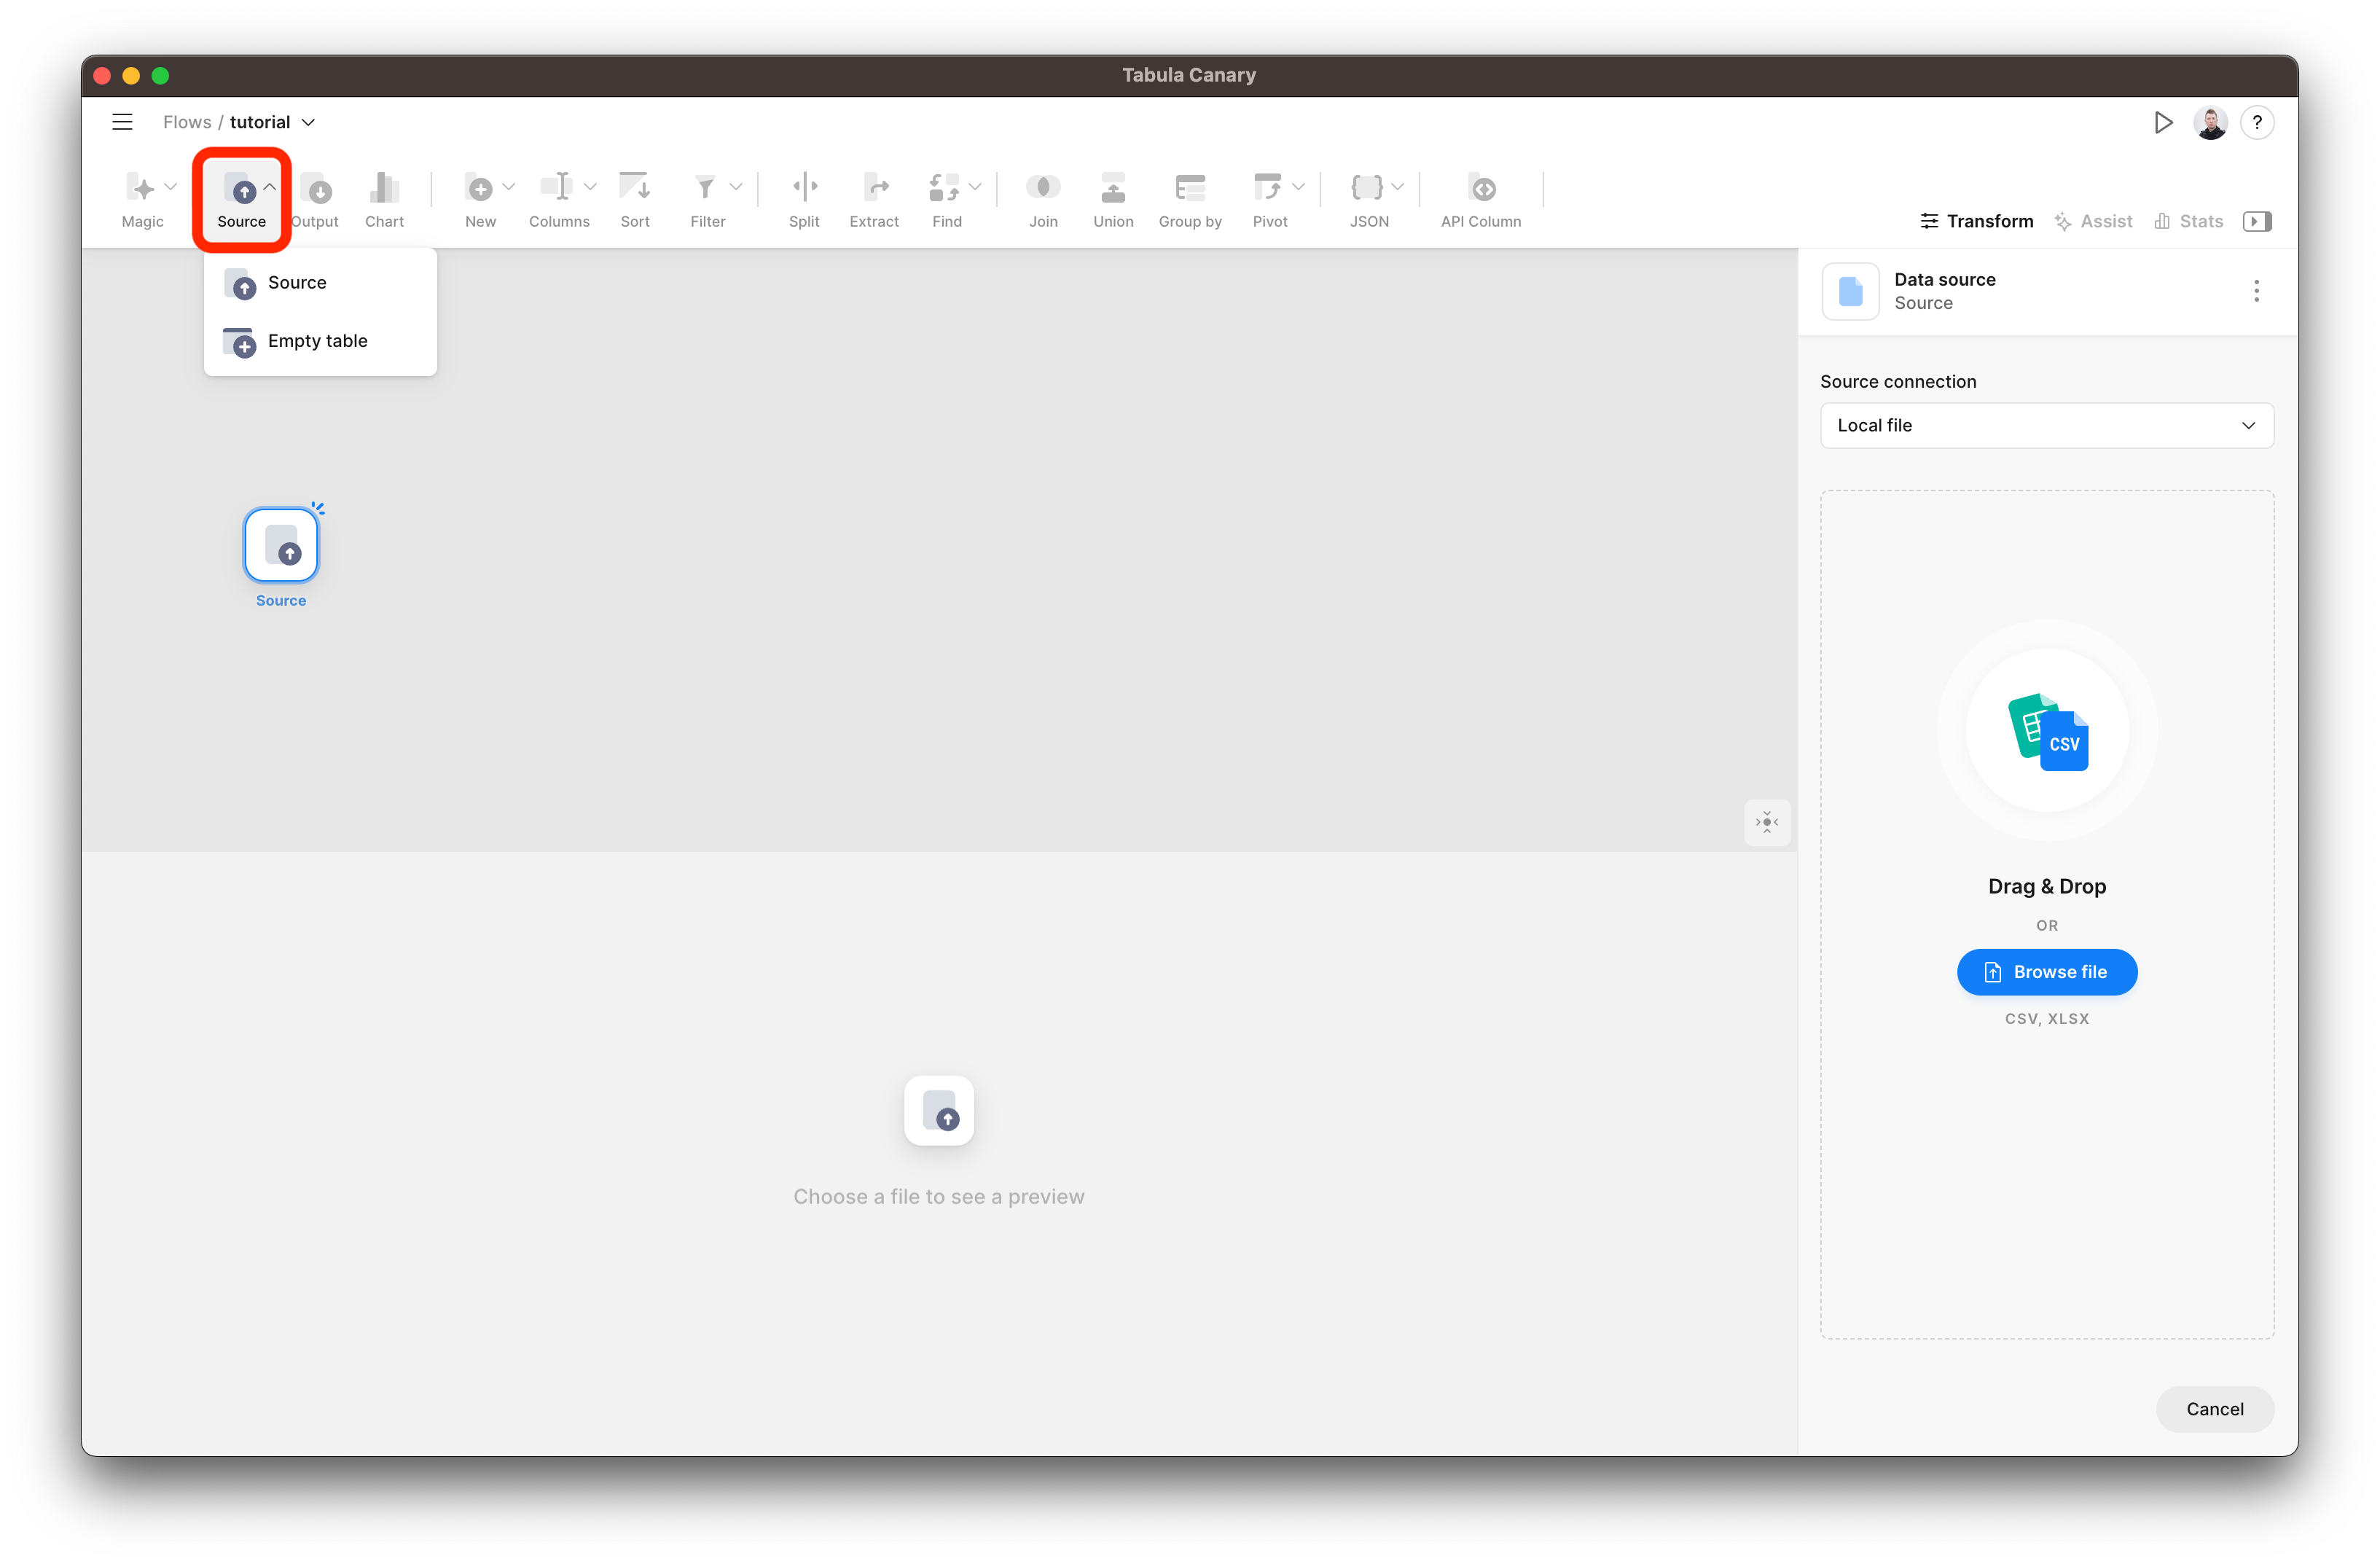The width and height of the screenshot is (2380, 1564).
Task: Click the Browse file button
Action: pos(2046,972)
